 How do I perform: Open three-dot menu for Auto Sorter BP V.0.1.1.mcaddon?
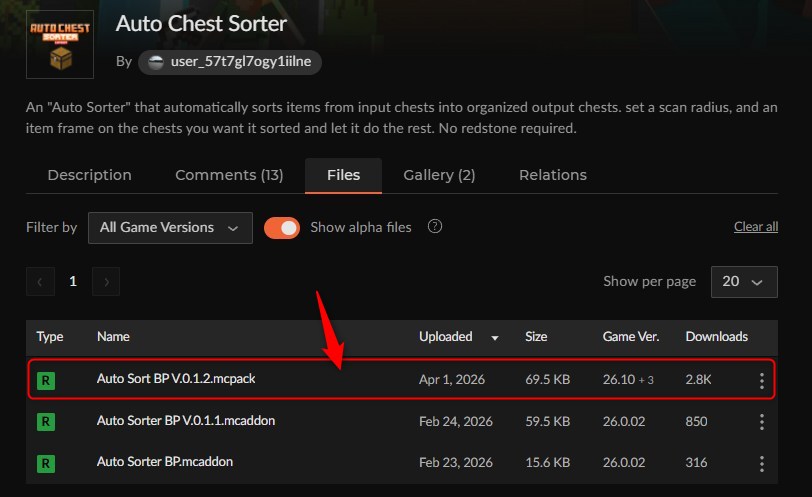[761, 421]
